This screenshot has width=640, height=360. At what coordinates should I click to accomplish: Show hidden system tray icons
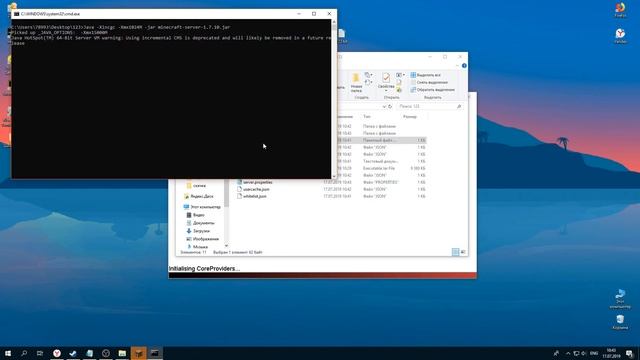pyautogui.click(x=568, y=353)
